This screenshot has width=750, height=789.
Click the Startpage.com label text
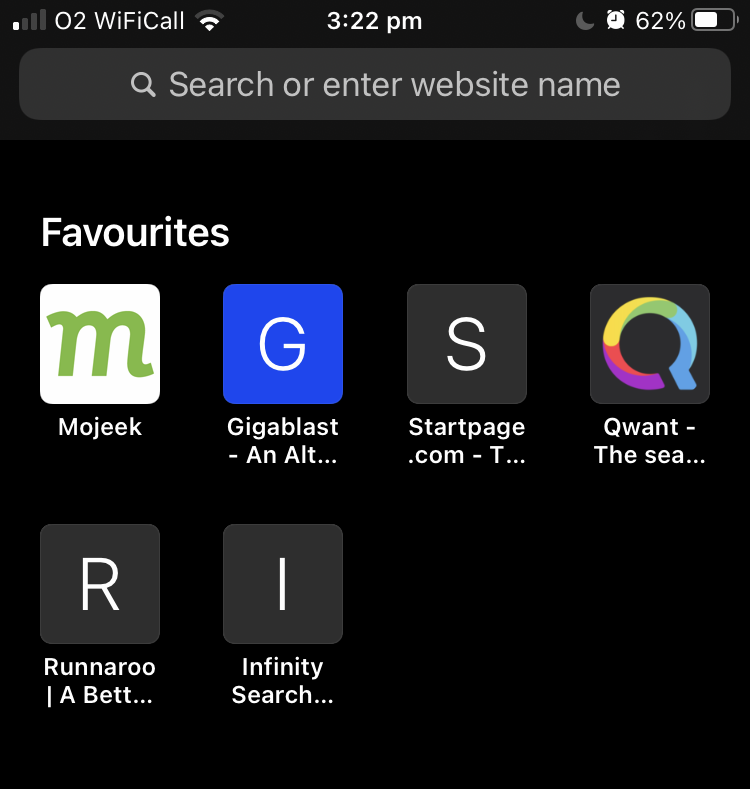[x=467, y=441]
